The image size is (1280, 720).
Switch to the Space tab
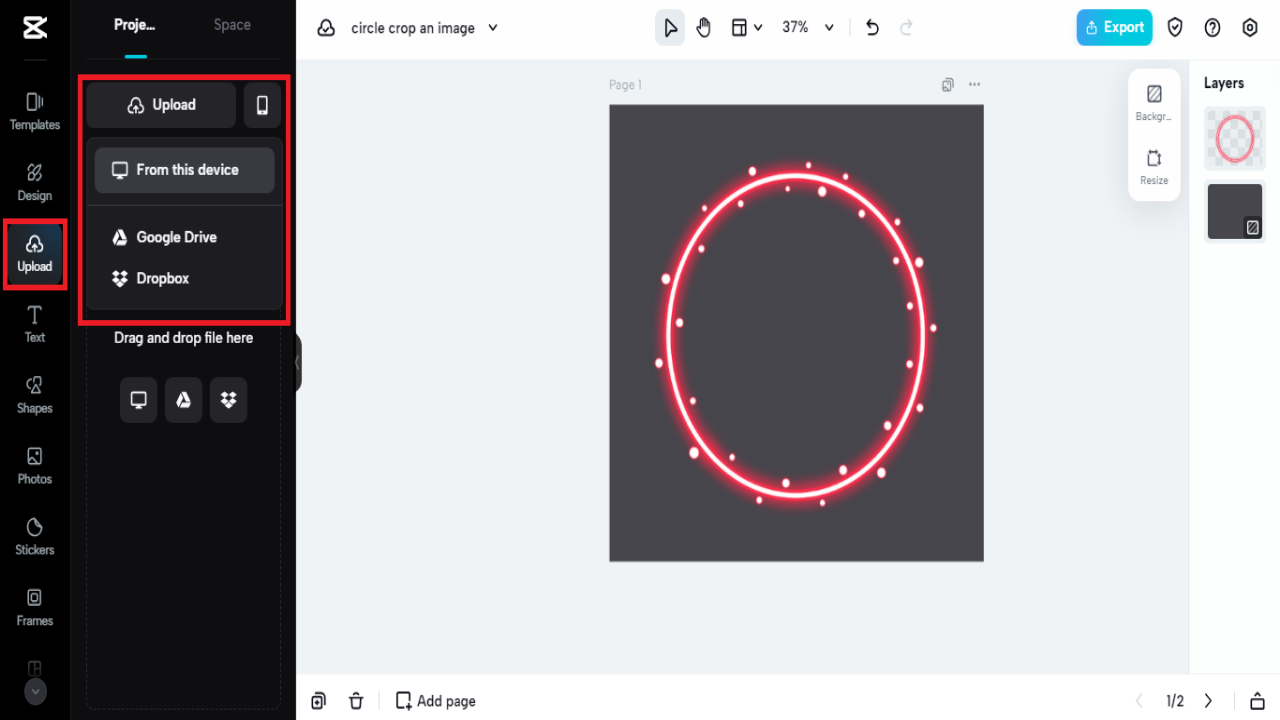[232, 24]
